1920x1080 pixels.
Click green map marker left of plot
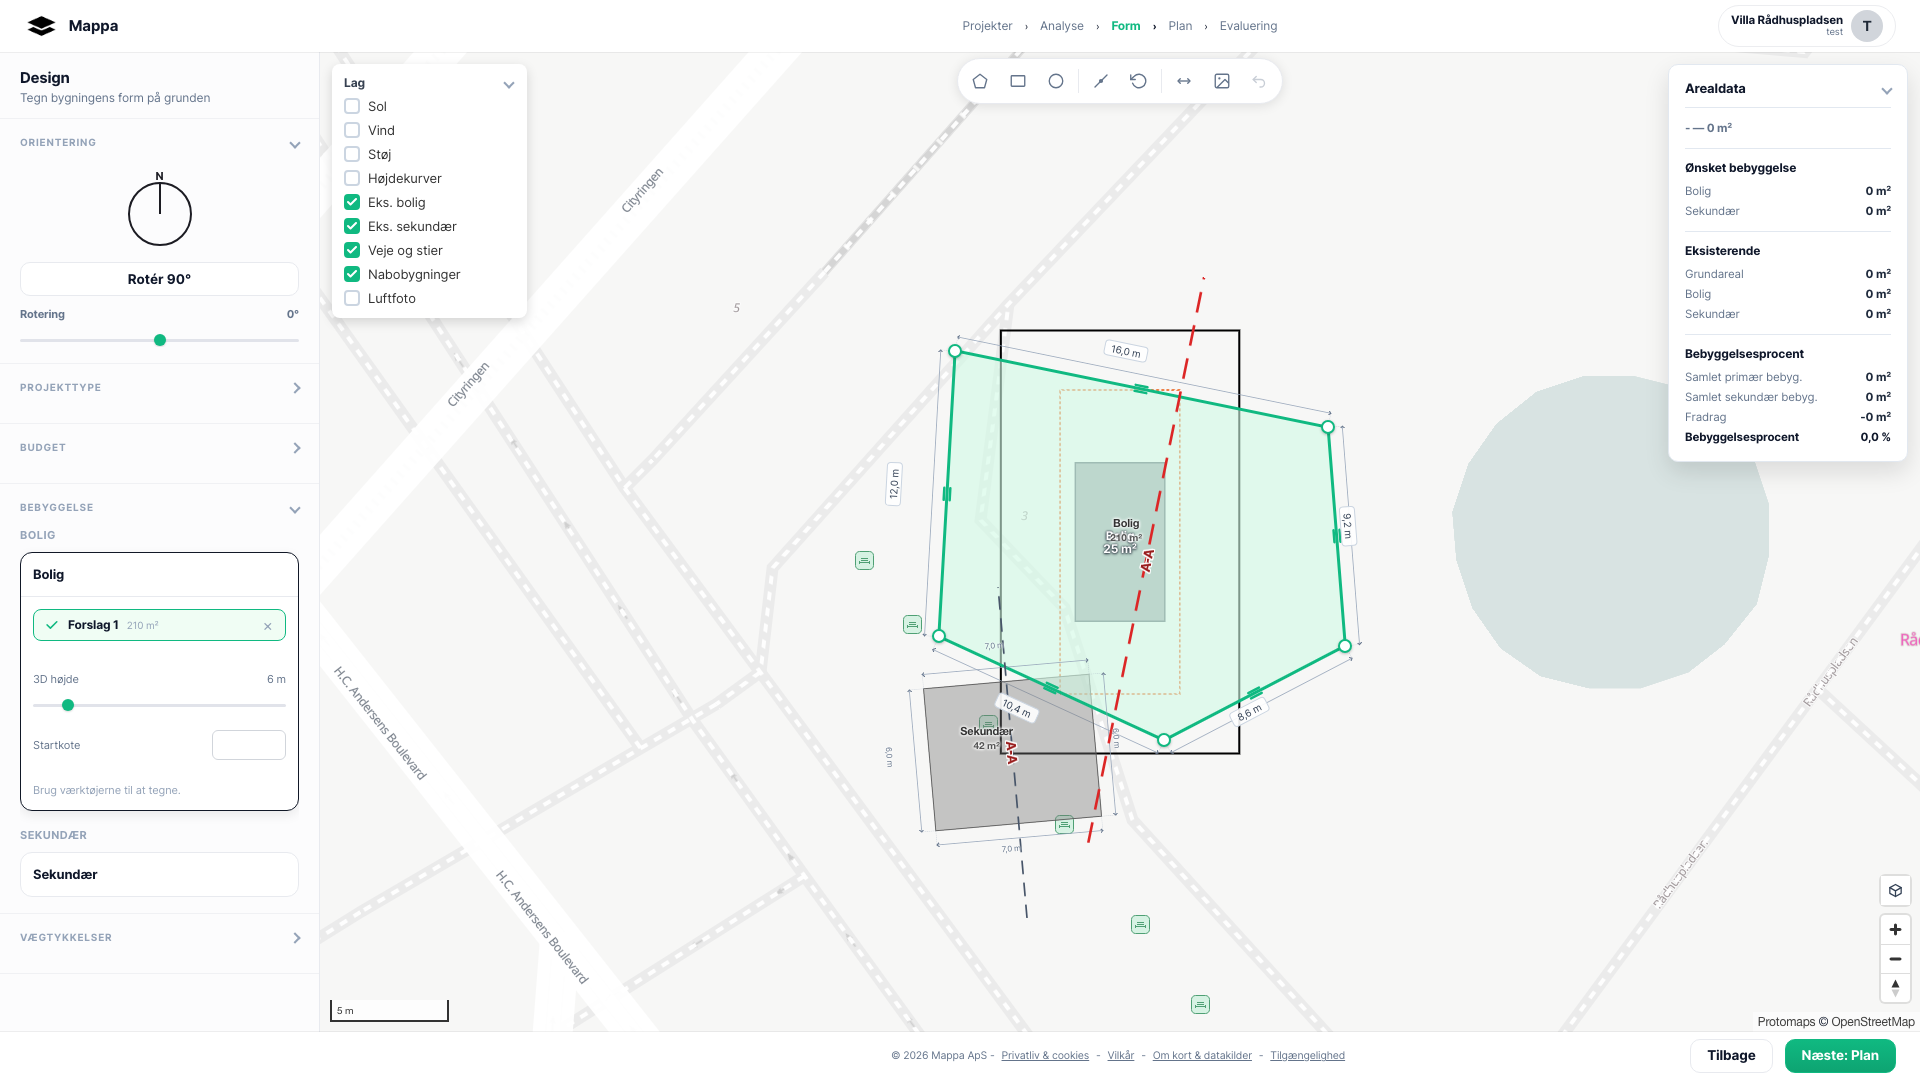tap(865, 561)
